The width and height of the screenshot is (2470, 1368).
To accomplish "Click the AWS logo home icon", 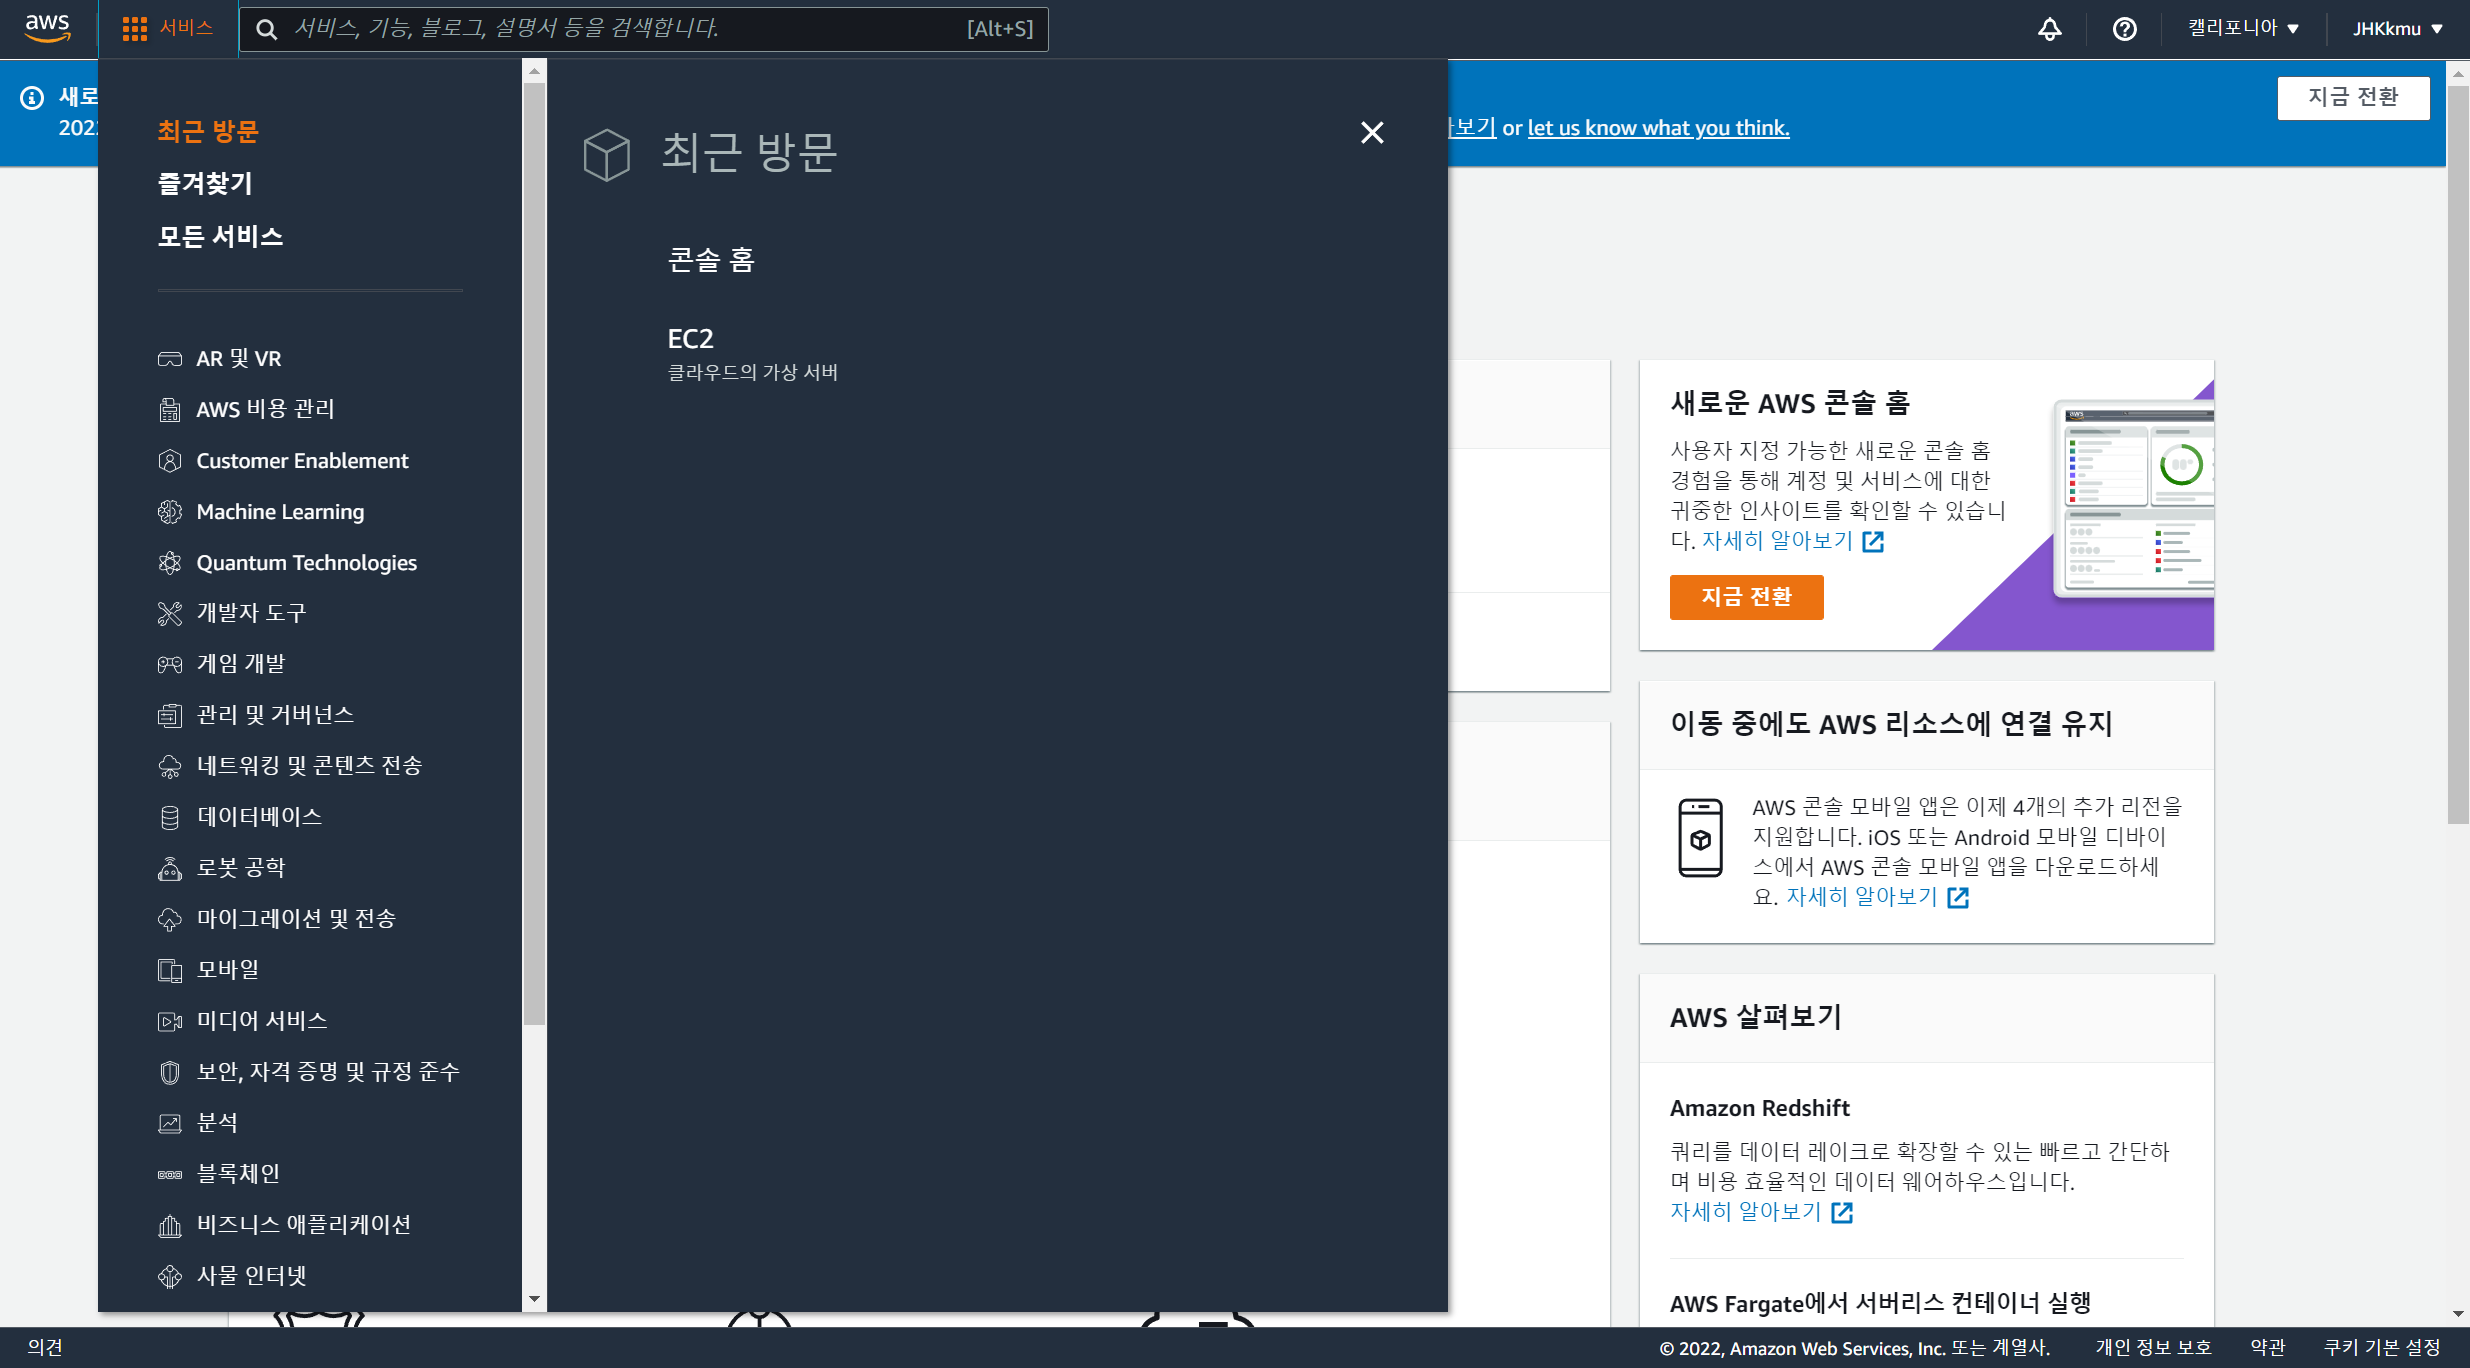I will click(x=47, y=28).
